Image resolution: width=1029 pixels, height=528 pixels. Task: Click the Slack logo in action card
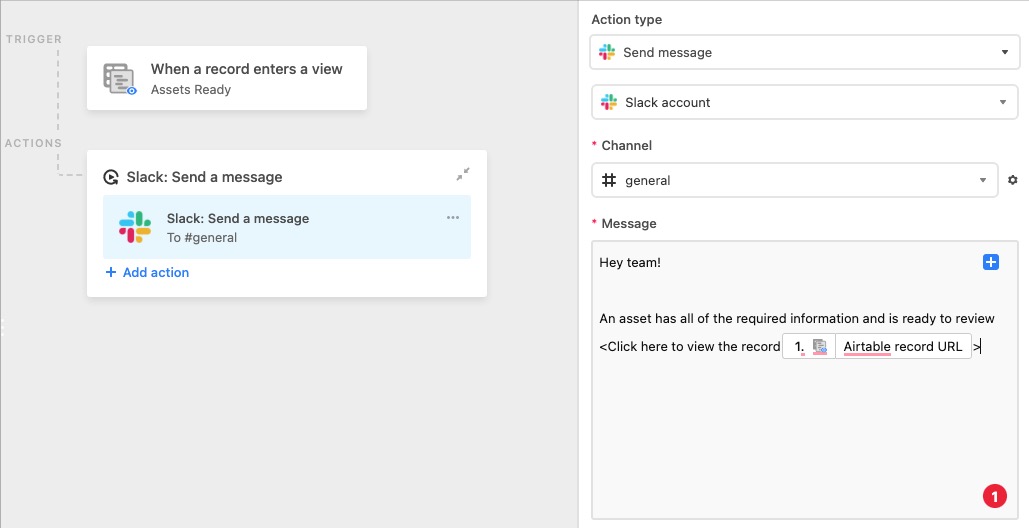coord(135,227)
